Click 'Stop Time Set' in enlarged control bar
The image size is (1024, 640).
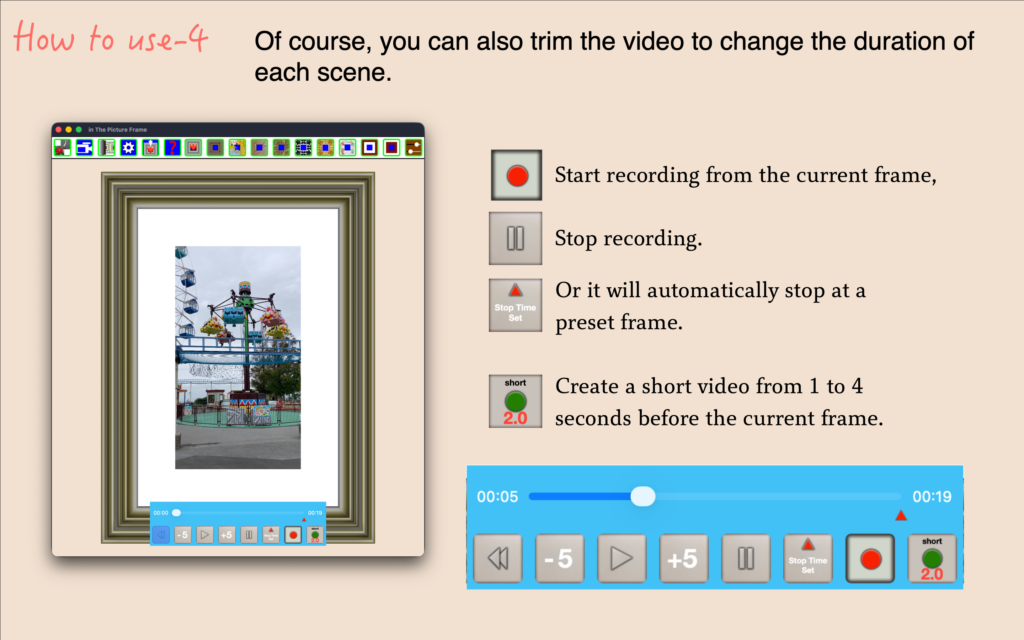pyautogui.click(x=808, y=559)
